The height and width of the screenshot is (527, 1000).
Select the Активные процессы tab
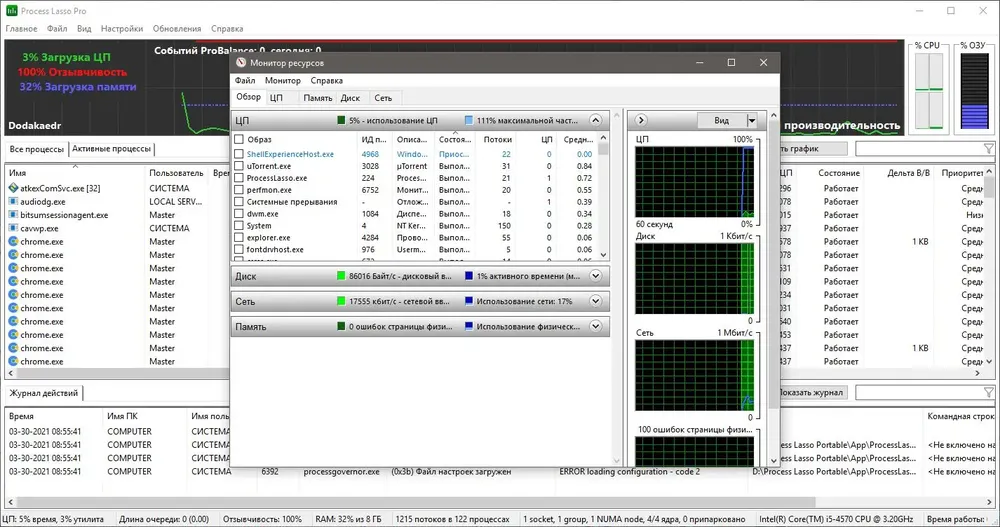tap(112, 149)
